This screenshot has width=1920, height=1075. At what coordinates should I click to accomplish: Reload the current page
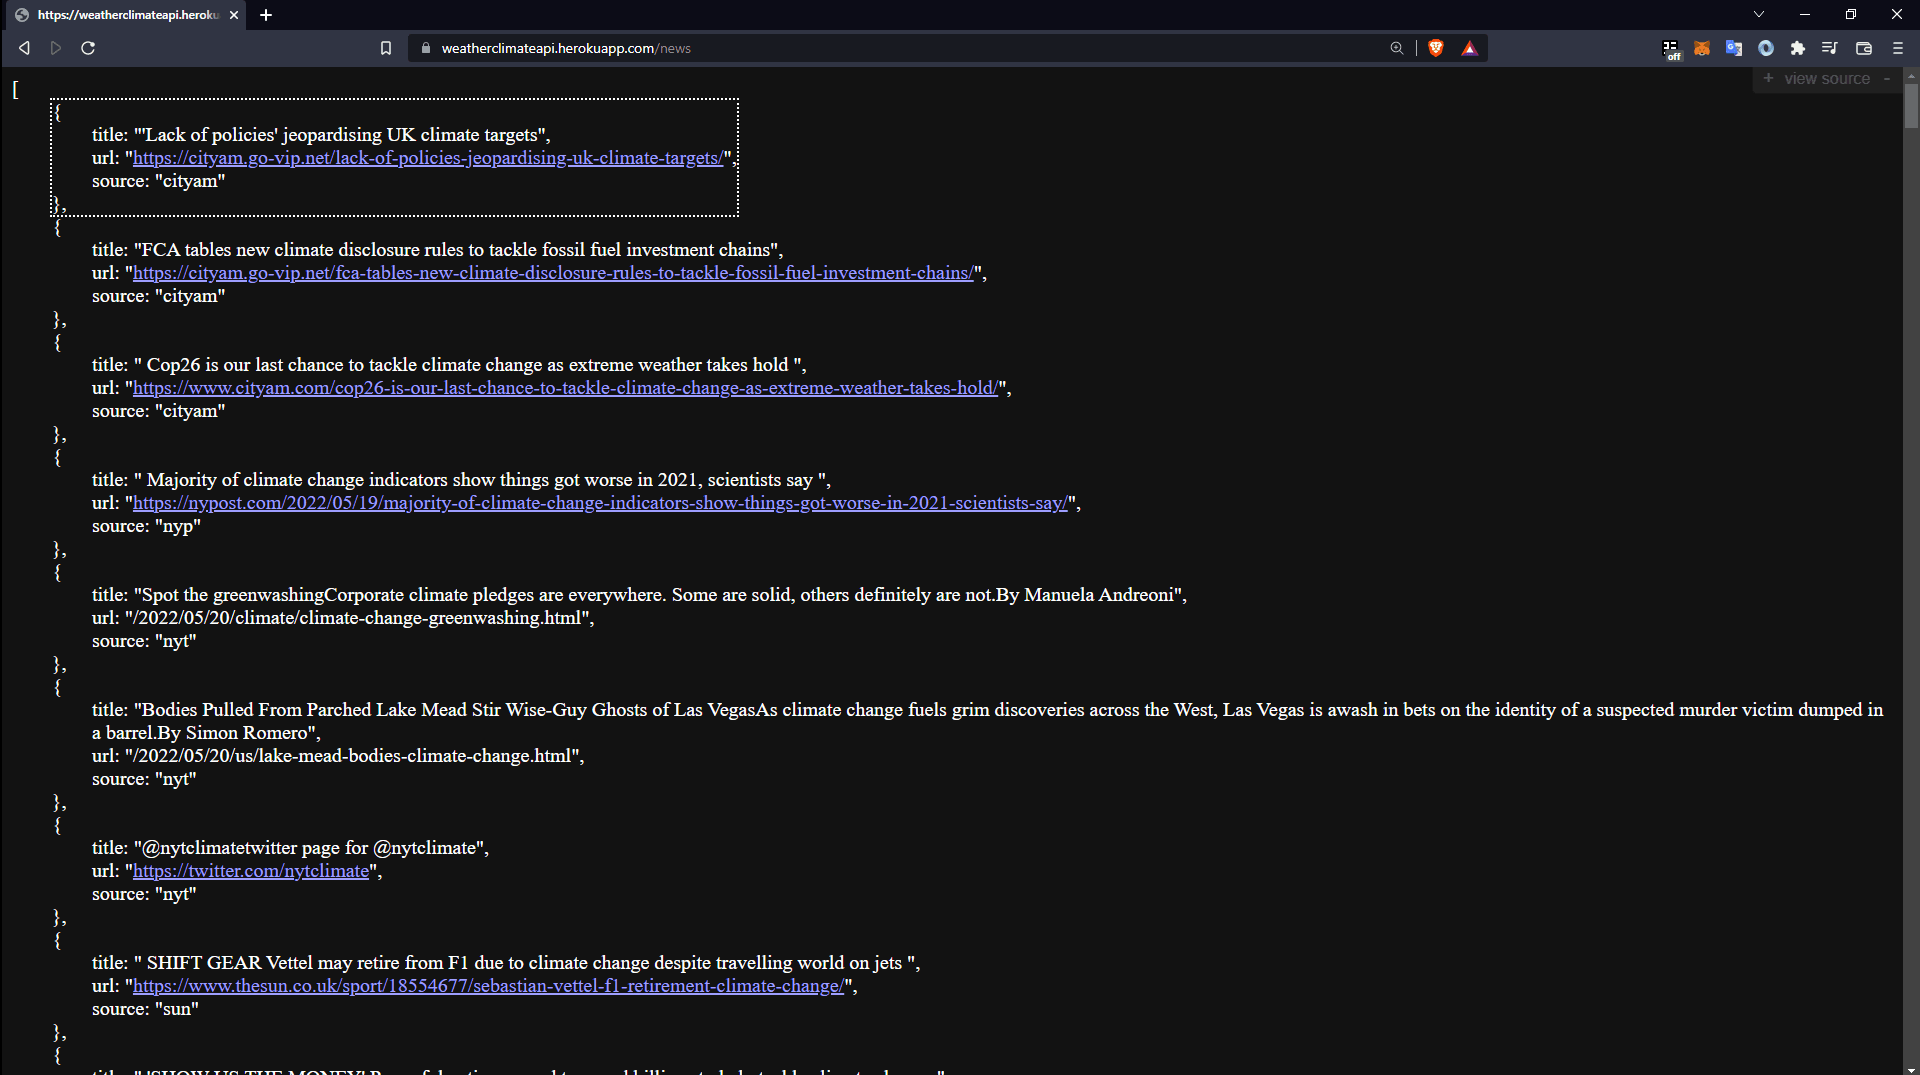(x=88, y=48)
